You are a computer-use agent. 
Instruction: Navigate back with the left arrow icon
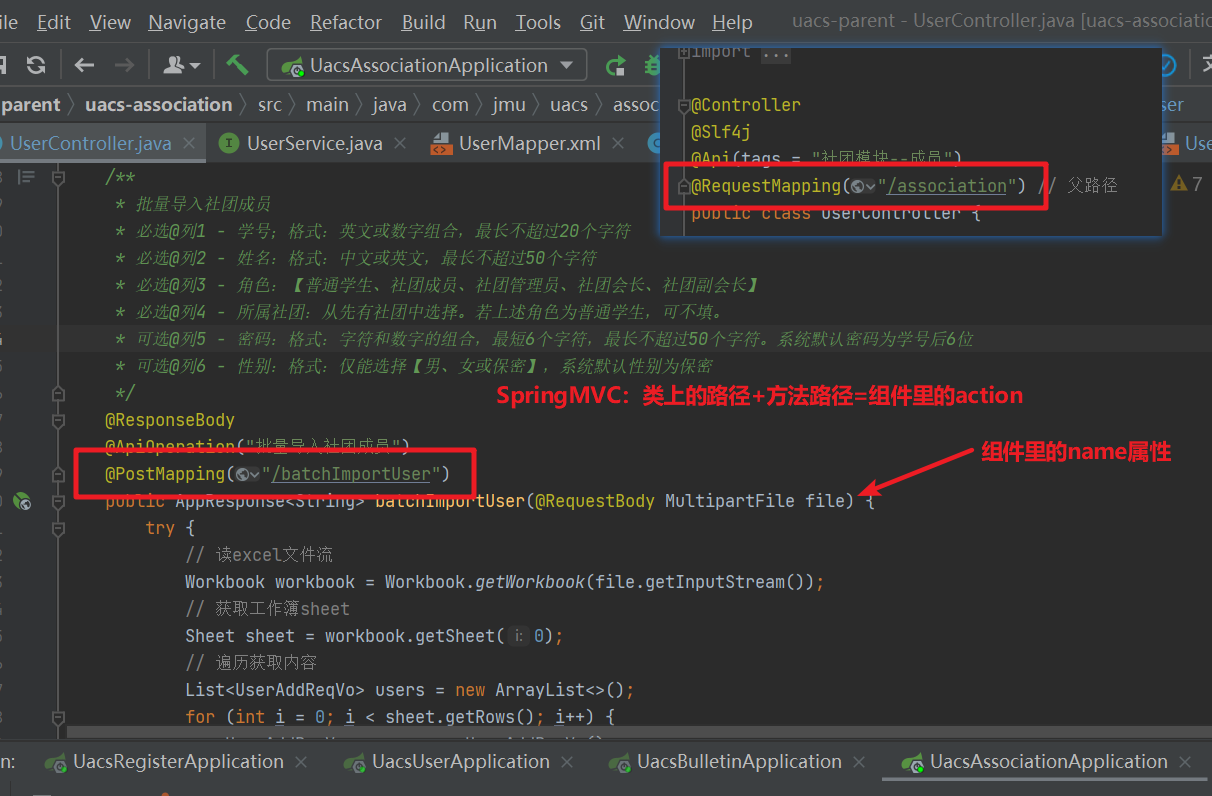pyautogui.click(x=84, y=66)
